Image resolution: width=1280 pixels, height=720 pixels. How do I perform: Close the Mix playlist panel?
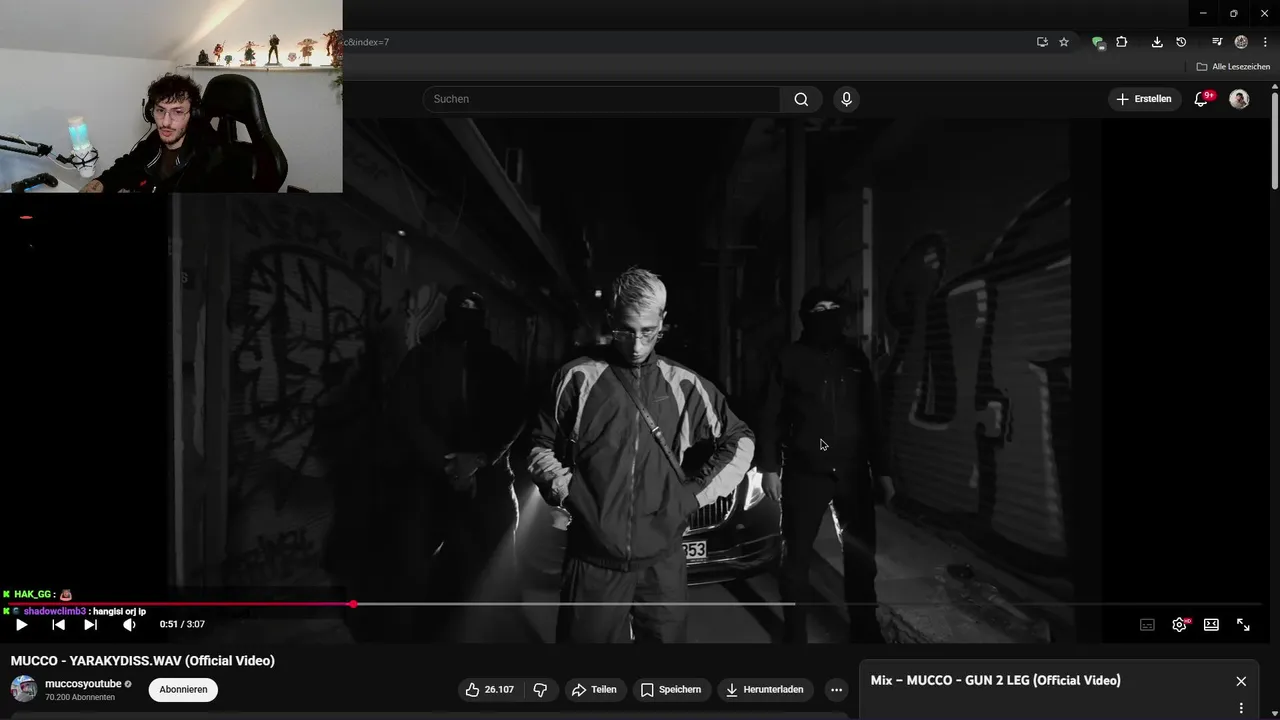[x=1241, y=681]
